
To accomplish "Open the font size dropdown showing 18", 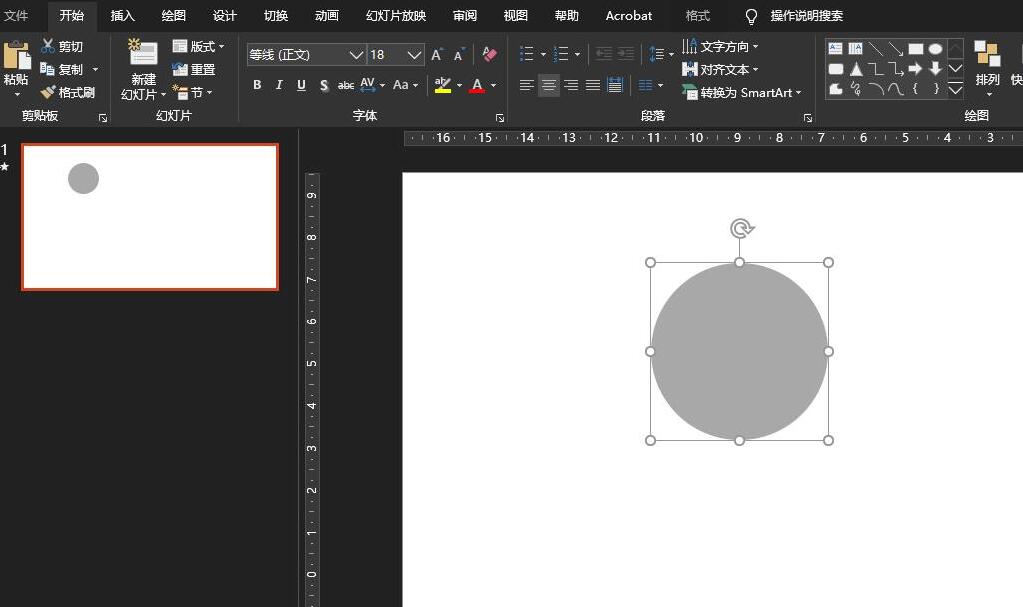I will (x=413, y=55).
